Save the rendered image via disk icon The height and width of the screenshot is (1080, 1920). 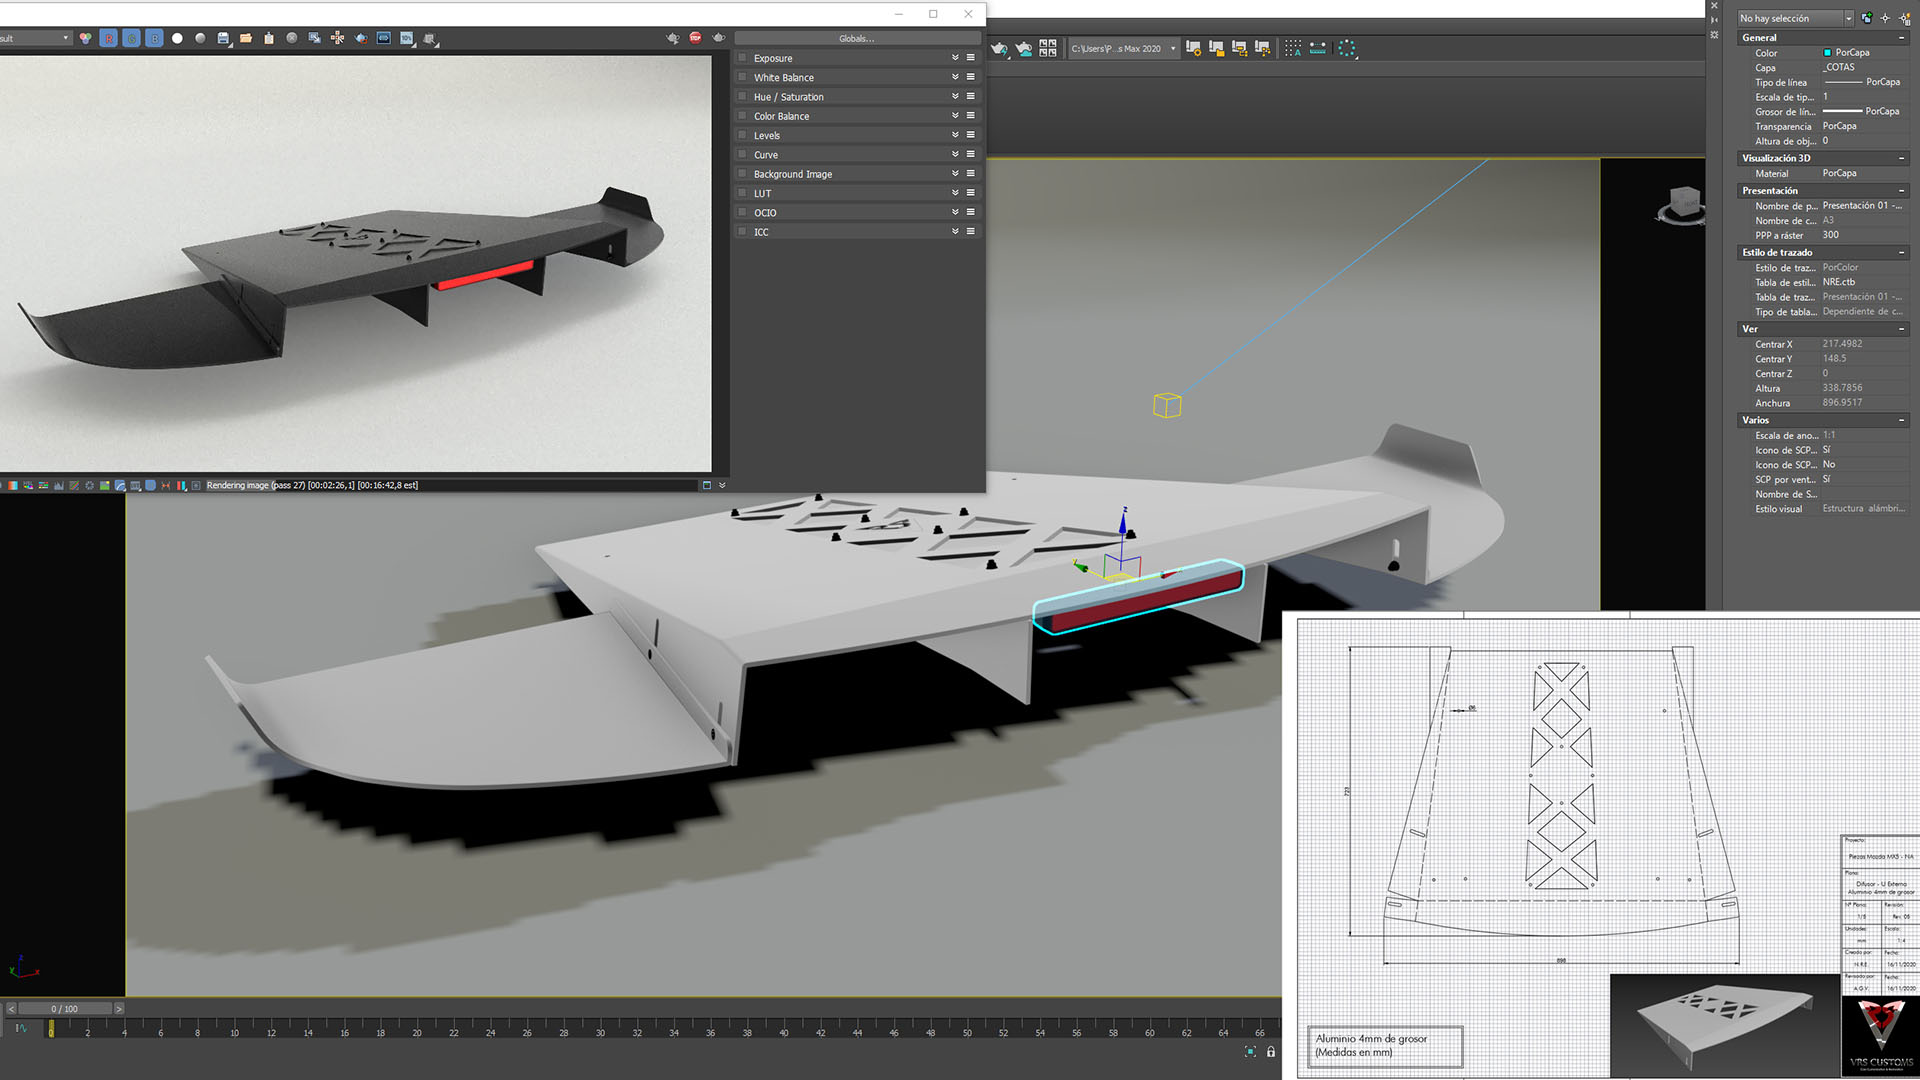pyautogui.click(x=223, y=38)
